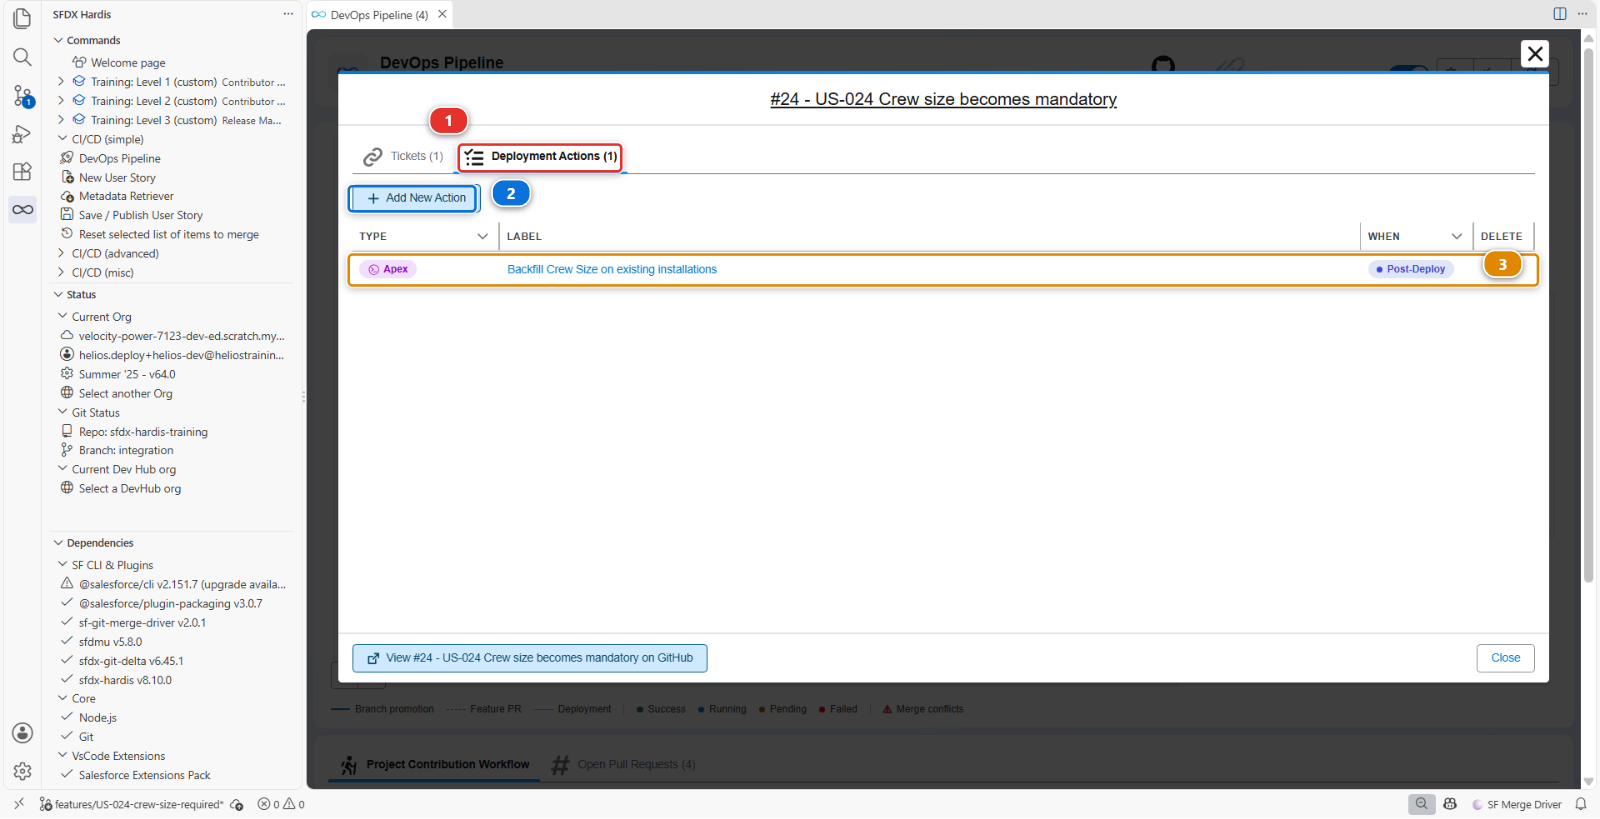Click the remote window icon in status bar
This screenshot has height=819, width=1600.
[19, 804]
